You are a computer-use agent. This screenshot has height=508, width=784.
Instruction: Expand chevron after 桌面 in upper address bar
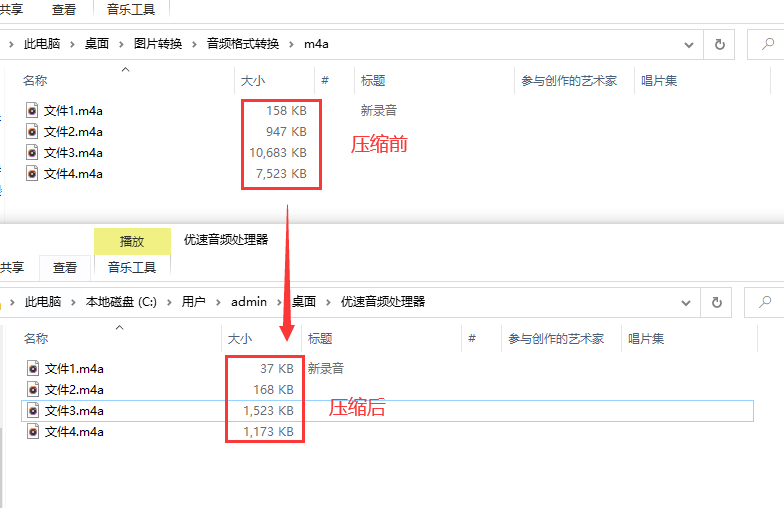pyautogui.click(x=121, y=44)
